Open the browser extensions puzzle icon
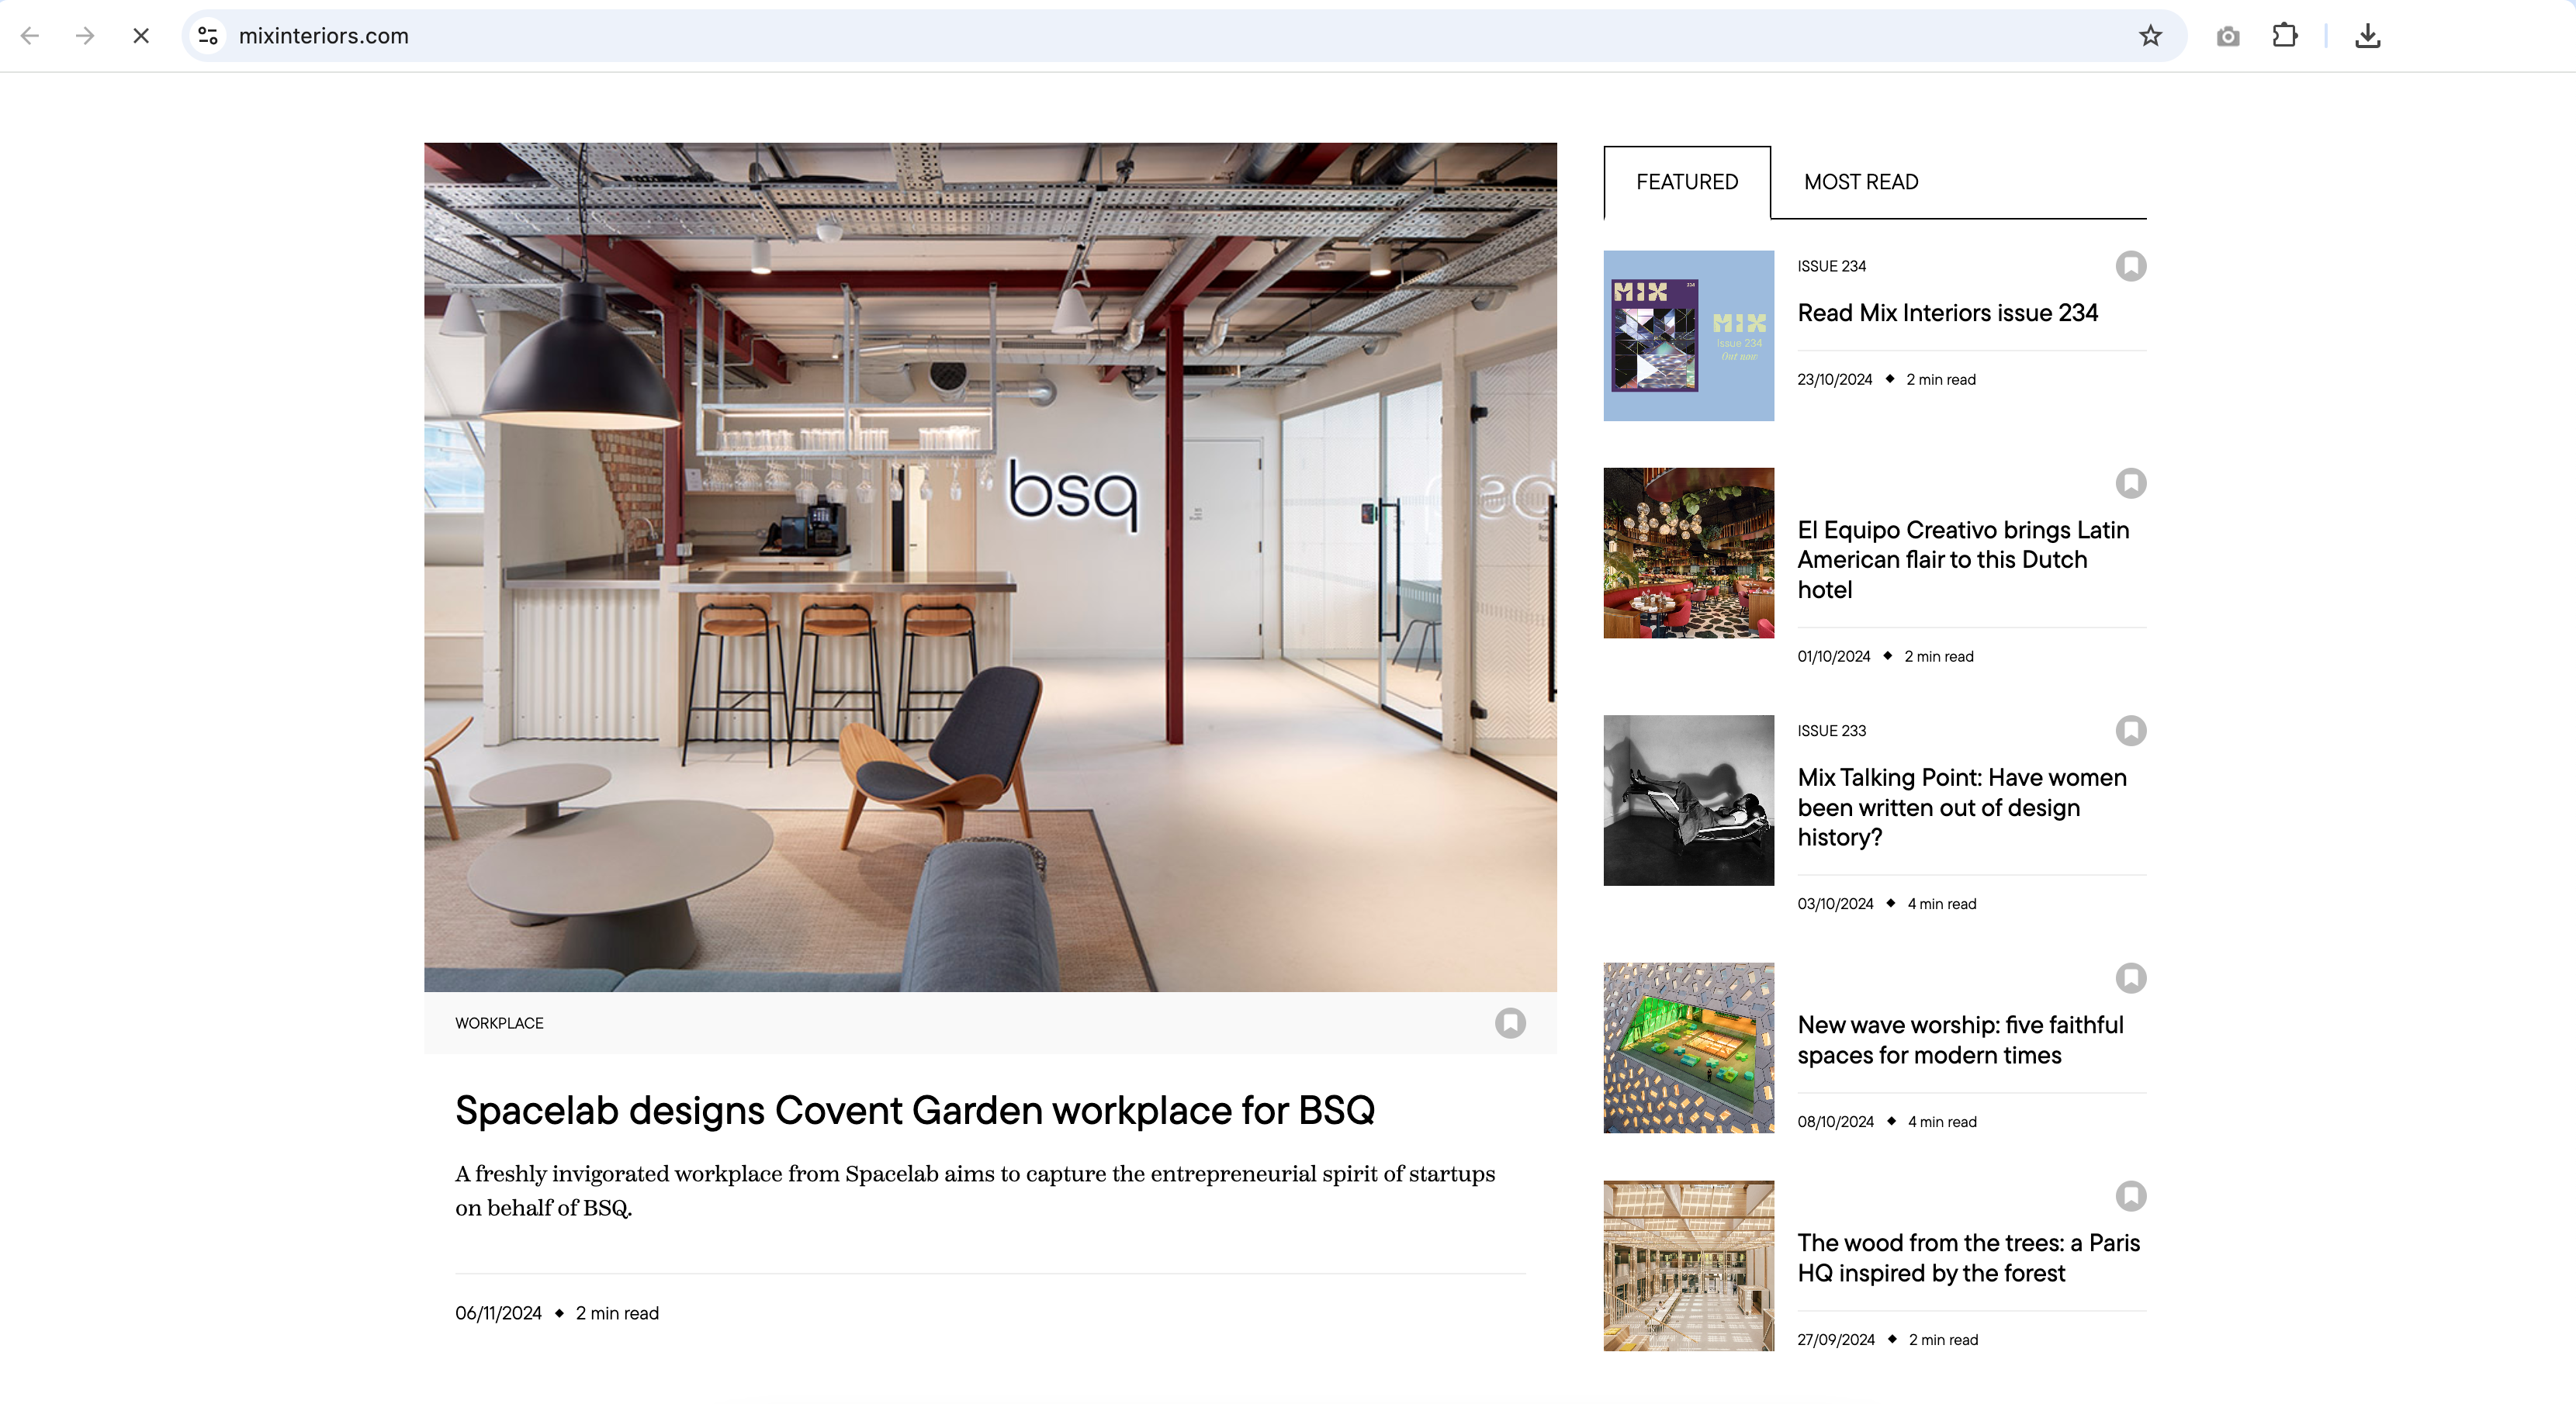Image resolution: width=2576 pixels, height=1404 pixels. pos(2286,35)
